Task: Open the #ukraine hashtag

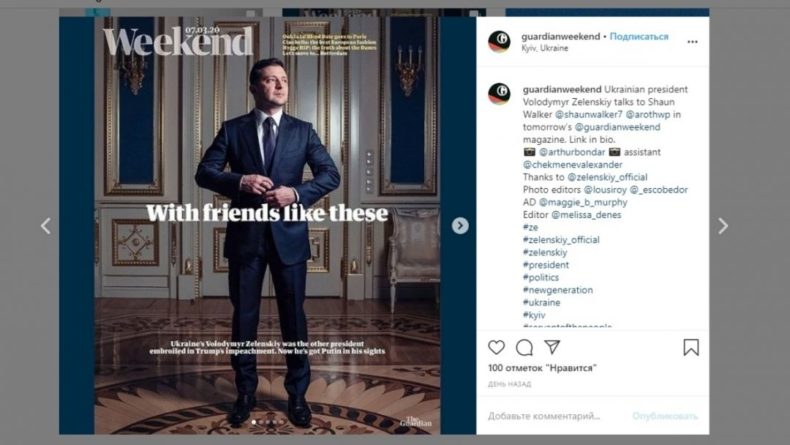Action: pos(542,303)
